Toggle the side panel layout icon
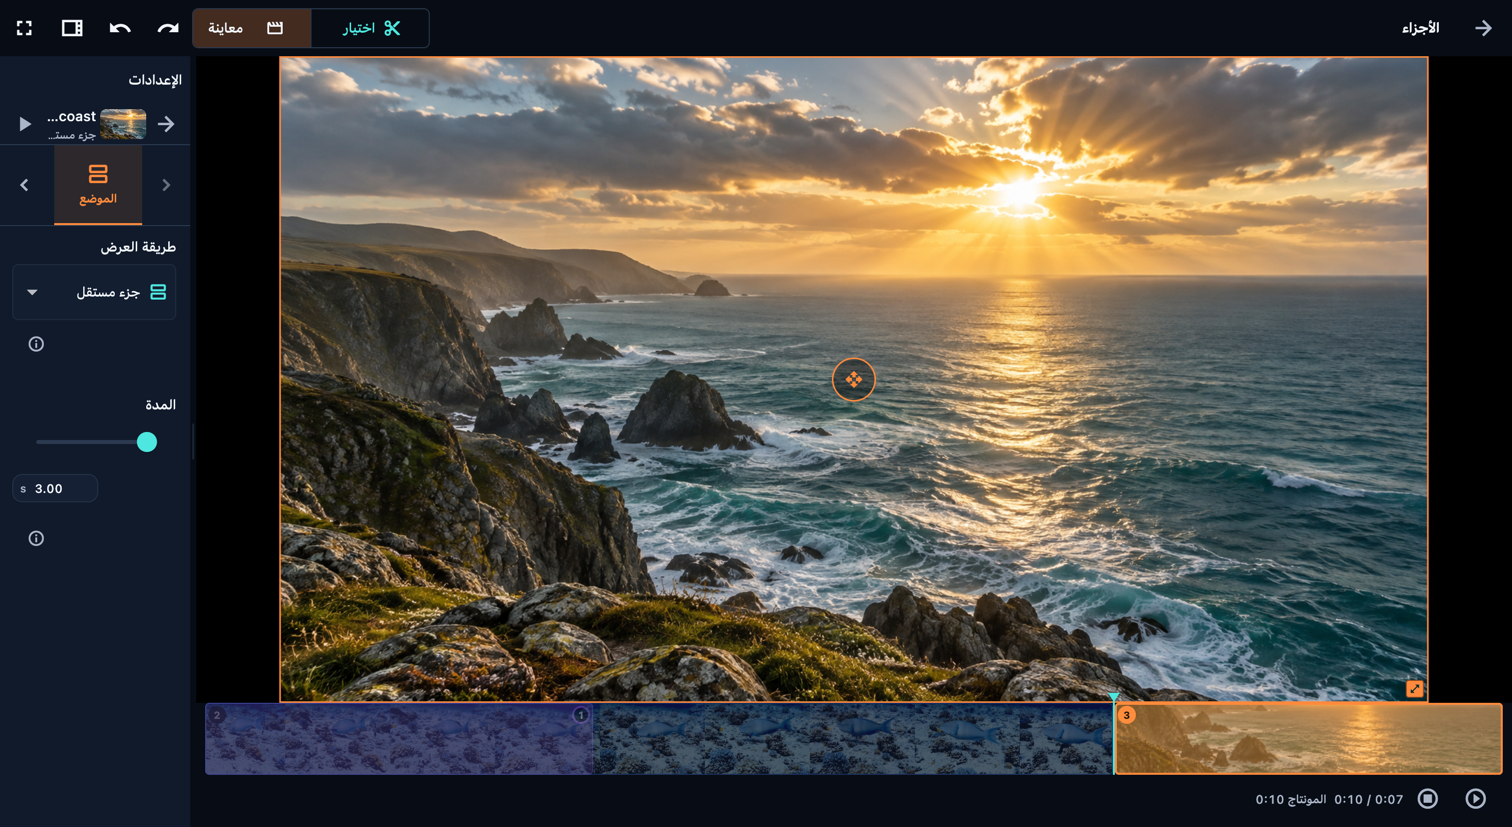This screenshot has width=1512, height=827. (72, 28)
